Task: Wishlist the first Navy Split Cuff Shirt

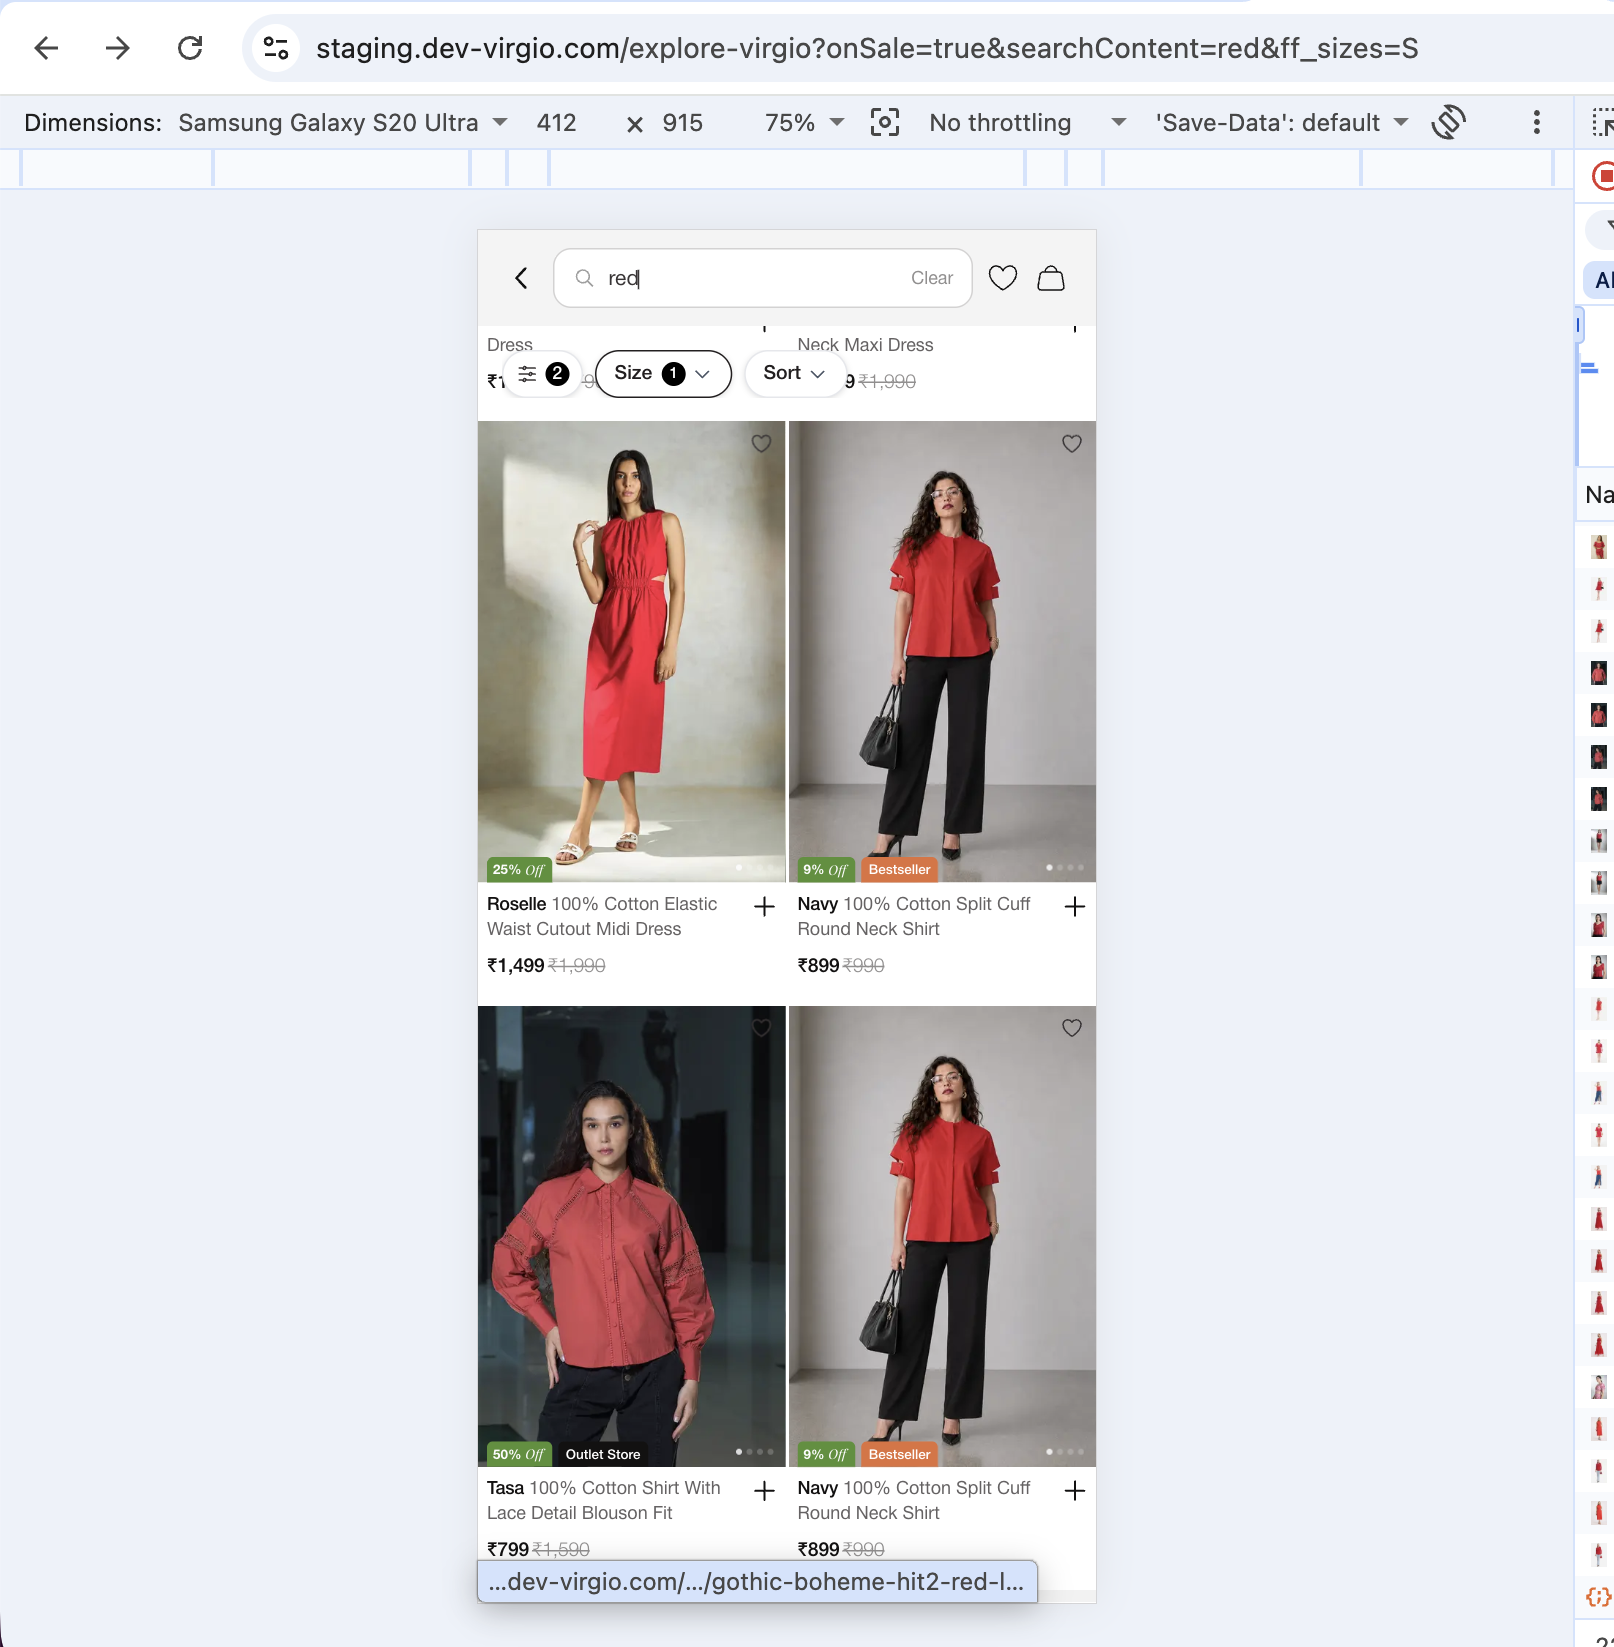Action: 1072,443
